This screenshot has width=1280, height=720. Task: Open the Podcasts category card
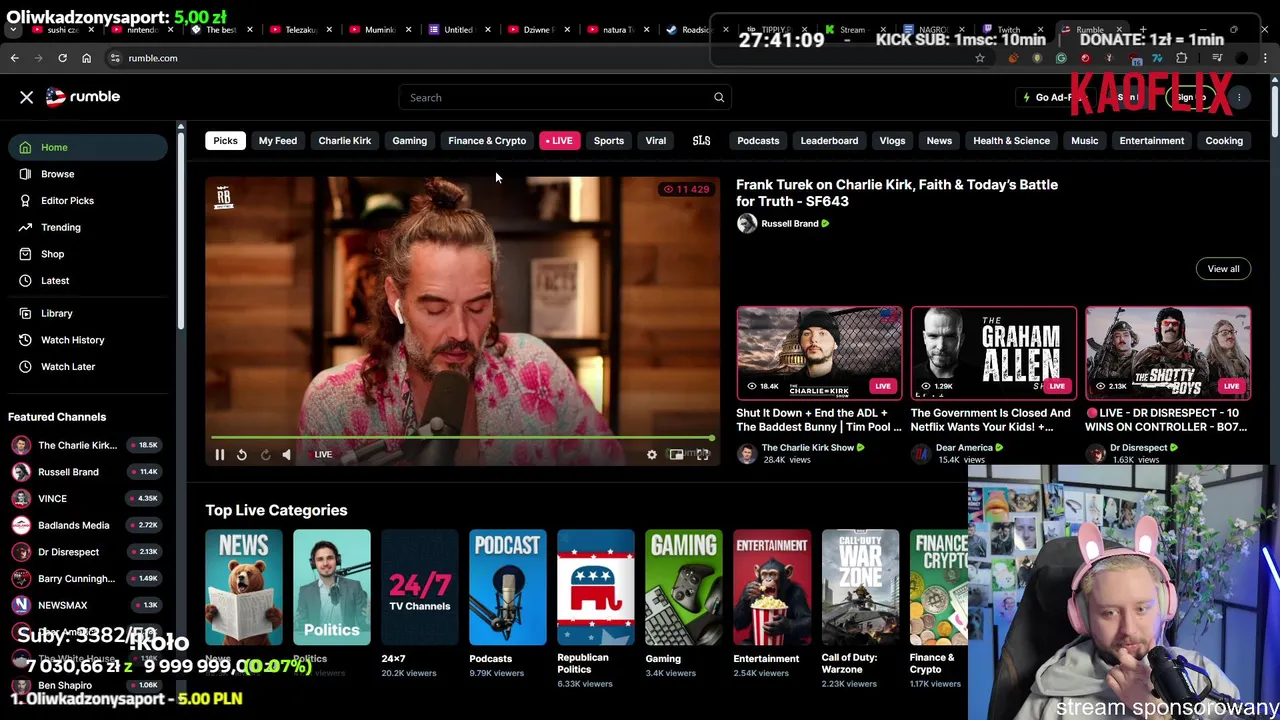point(508,588)
